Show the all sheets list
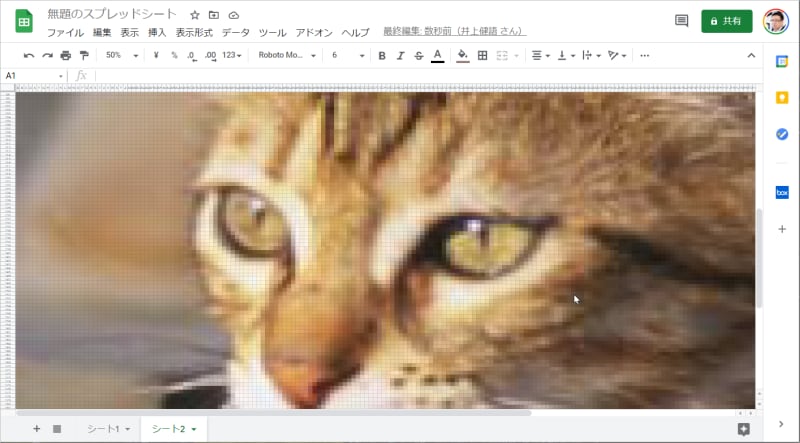 57,429
